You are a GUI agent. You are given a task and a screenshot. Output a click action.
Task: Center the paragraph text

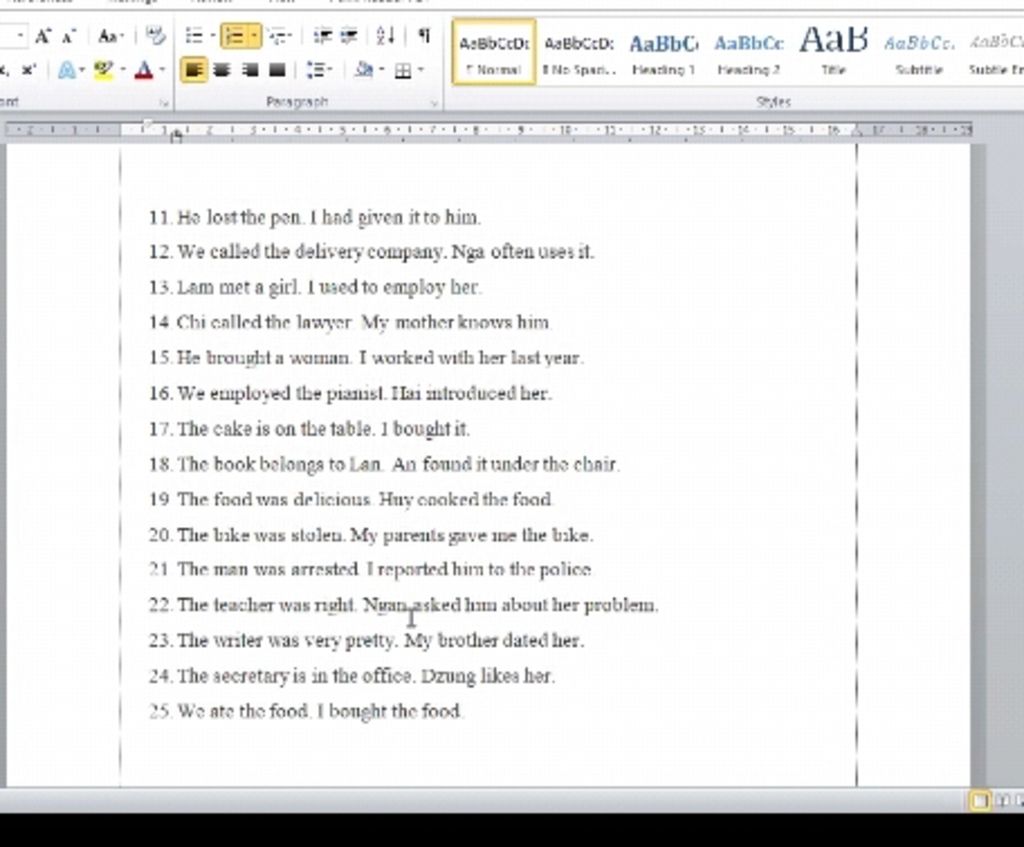[x=222, y=69]
